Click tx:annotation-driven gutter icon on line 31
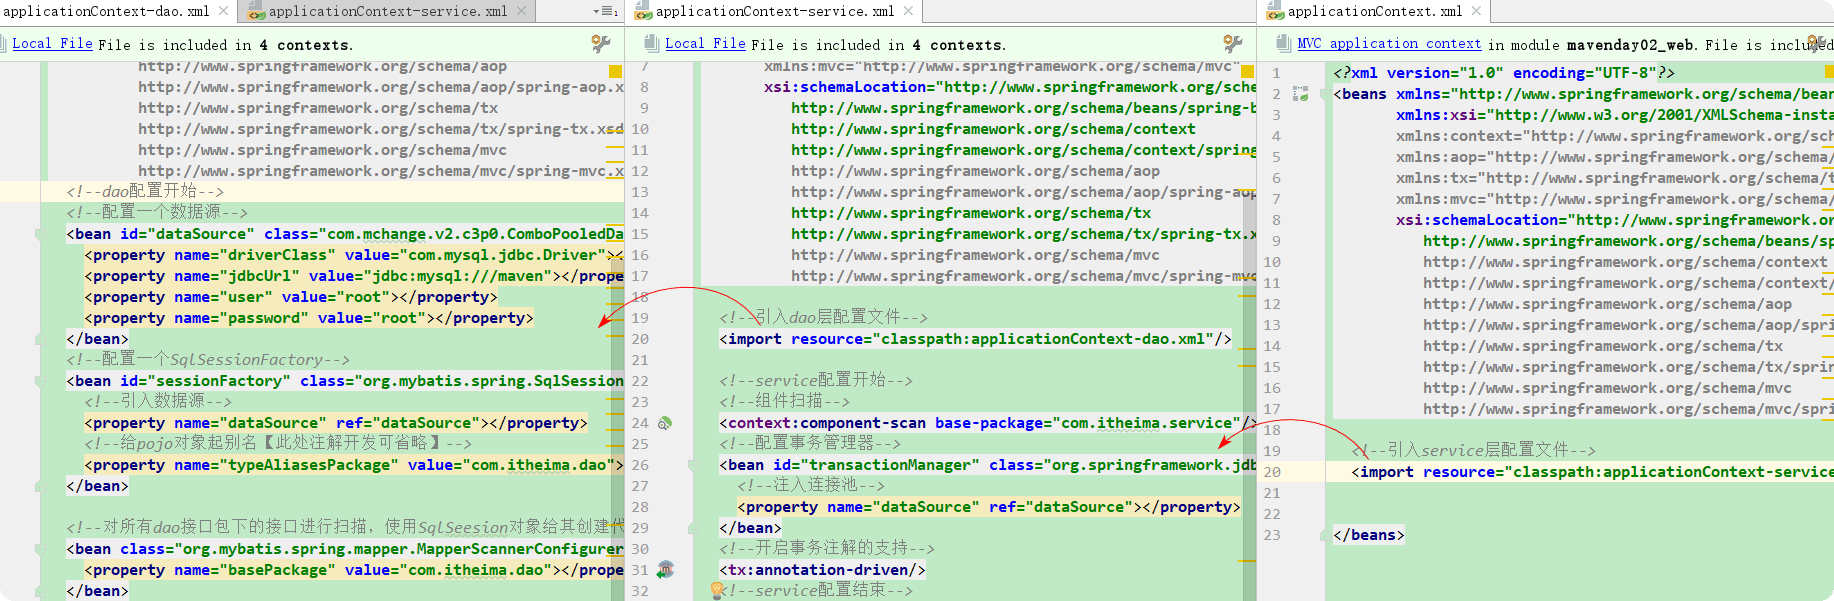 665,570
